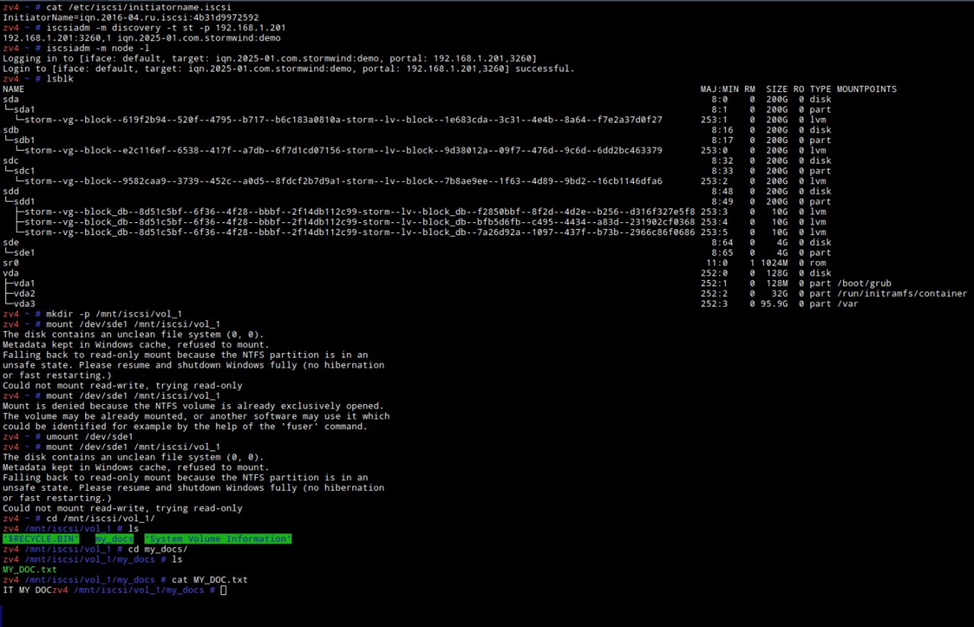Click the '$RECYCLE.BIN' highlighted directory name
The height and width of the screenshot is (627, 974).
[41, 539]
